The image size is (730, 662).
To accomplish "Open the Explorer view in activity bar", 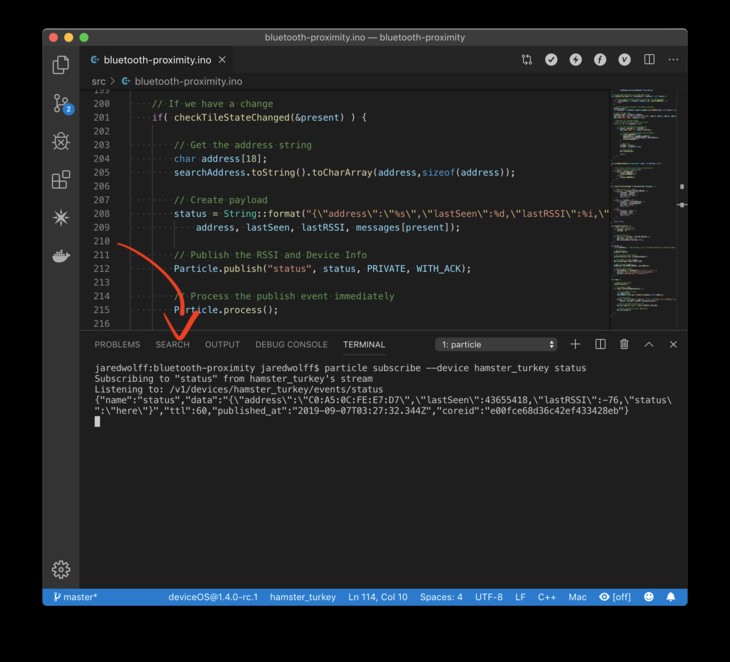I will (61, 66).
